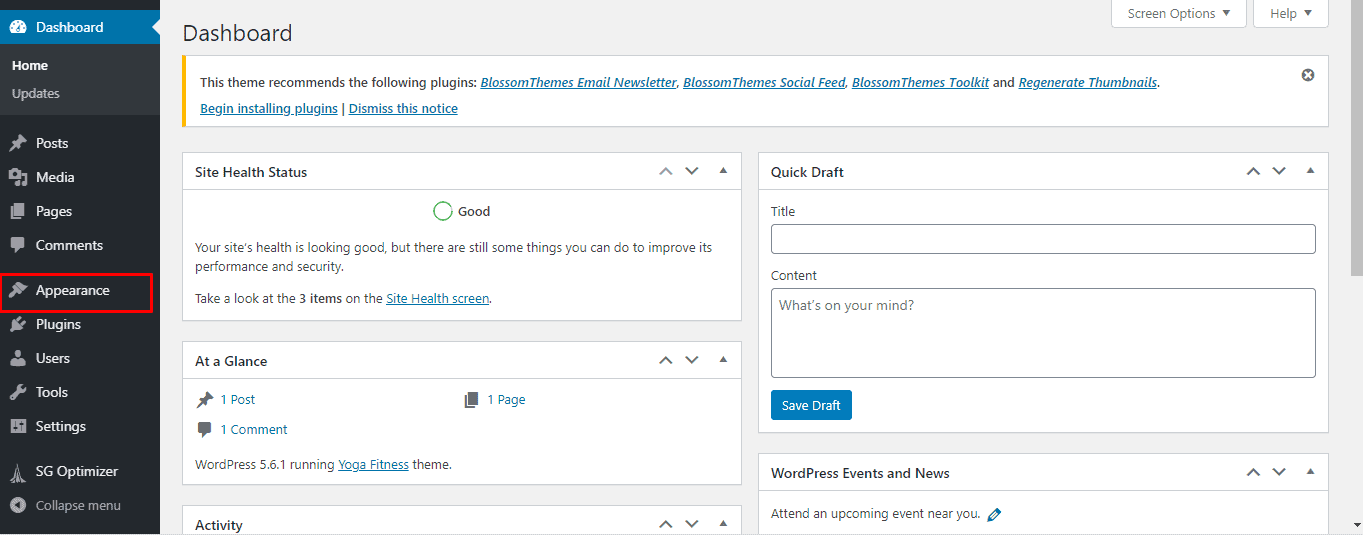This screenshot has width=1363, height=535.
Task: Open the 1 Post link
Action: pyautogui.click(x=238, y=399)
